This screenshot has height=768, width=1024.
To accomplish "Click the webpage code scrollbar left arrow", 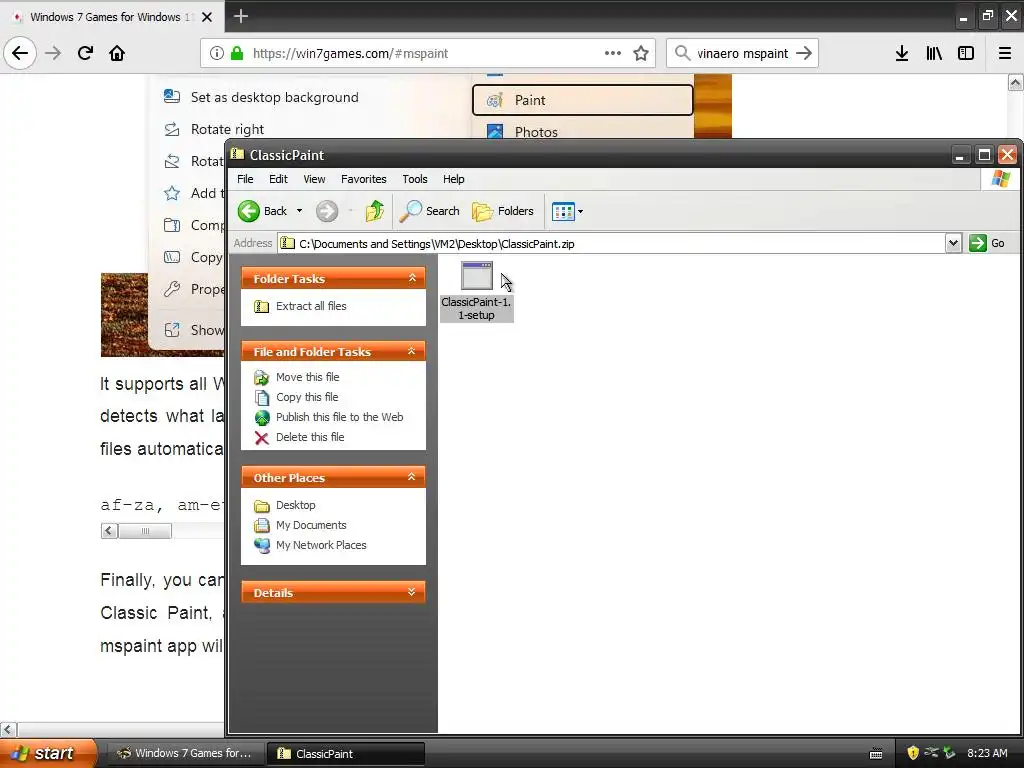I will point(109,531).
